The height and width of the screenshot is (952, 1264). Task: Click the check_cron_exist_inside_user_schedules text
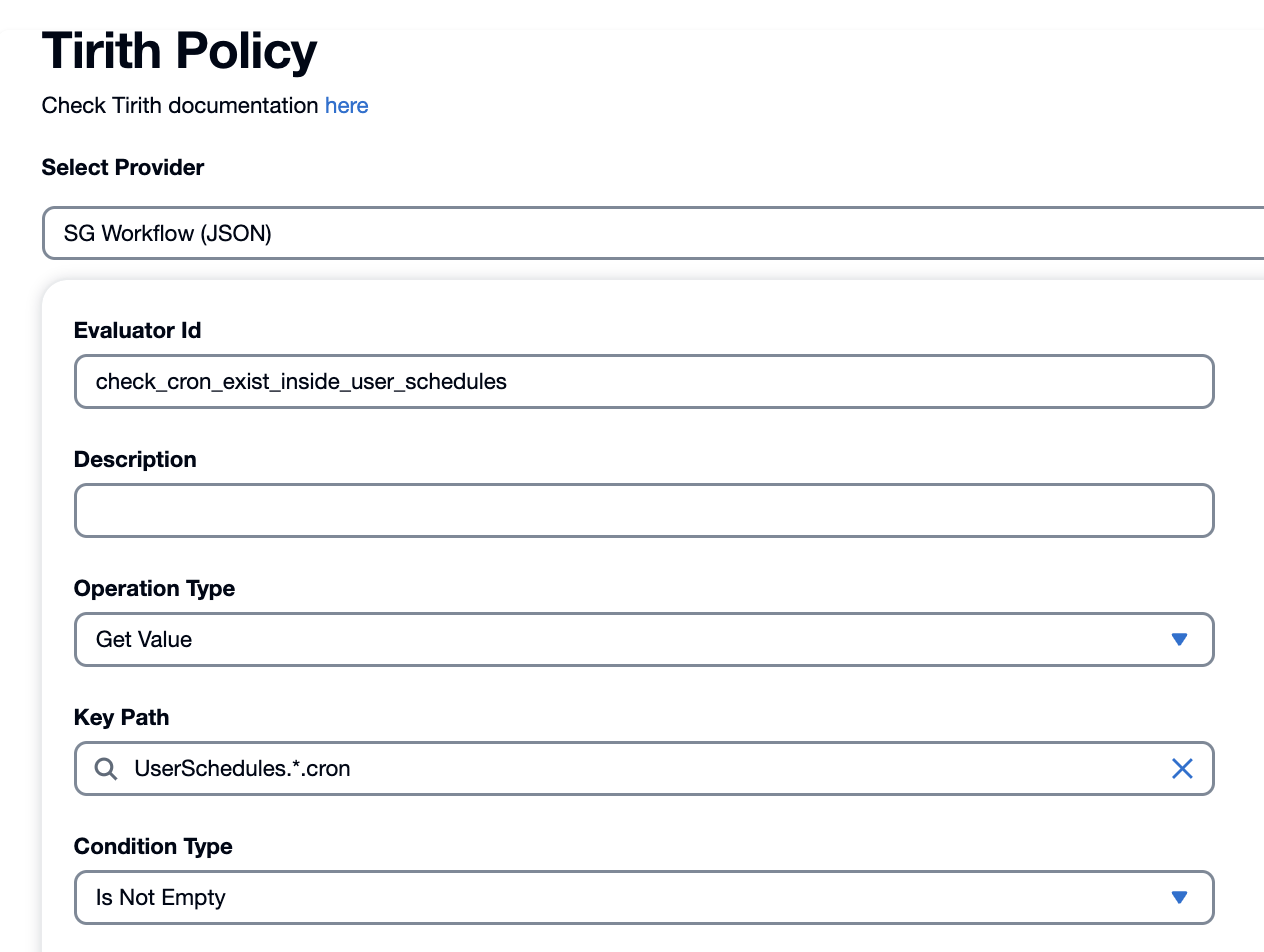point(301,382)
